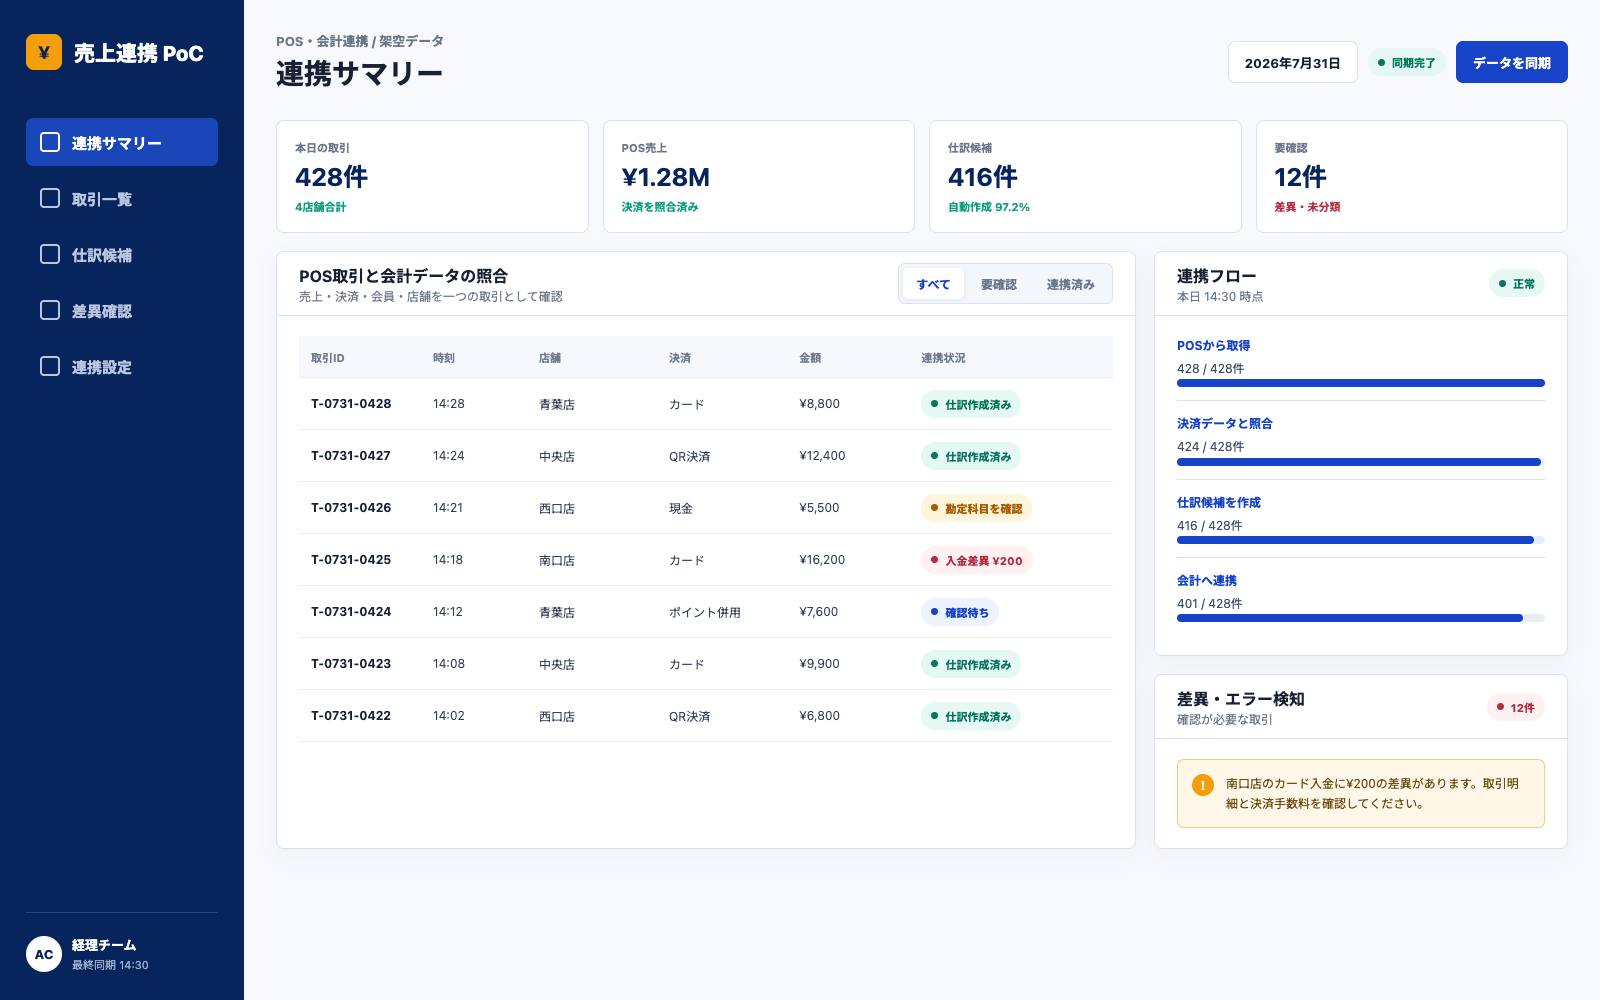Click the POS・会計連携 breadcrumb text
Screen dimensions: 1600x1000
point(322,41)
